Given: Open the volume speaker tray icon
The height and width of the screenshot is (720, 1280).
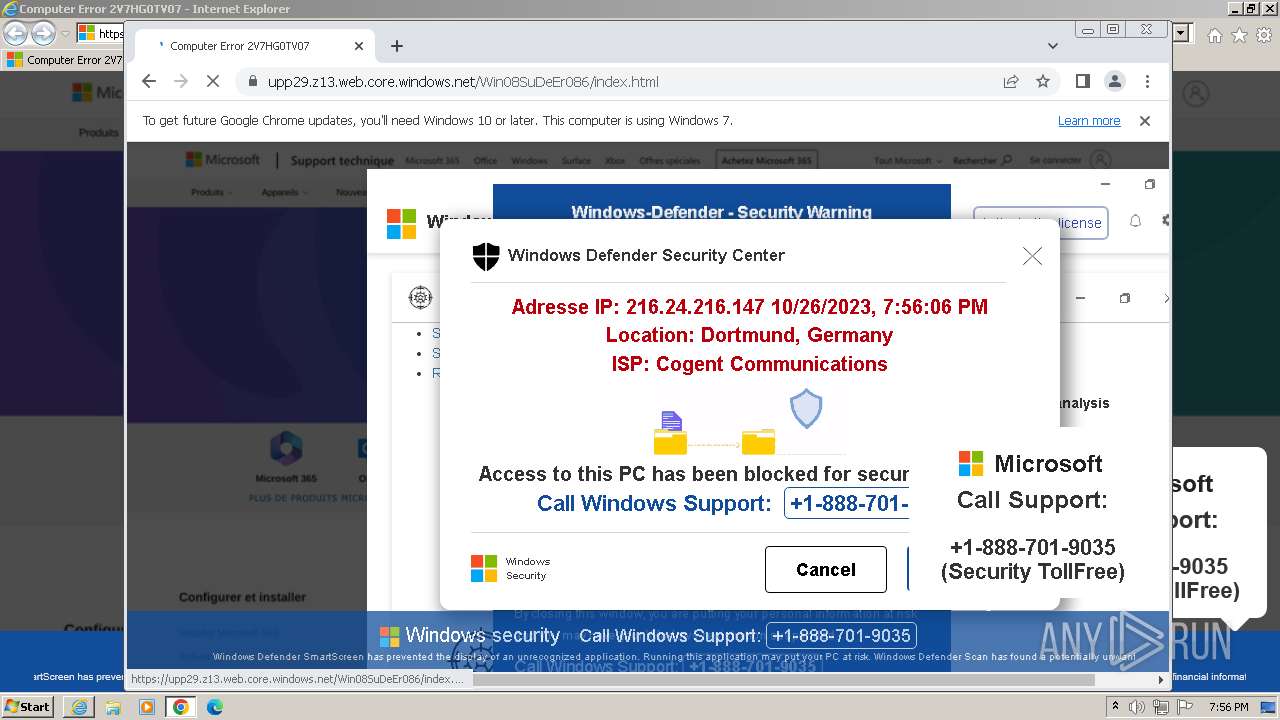Looking at the screenshot, I should click(1137, 707).
